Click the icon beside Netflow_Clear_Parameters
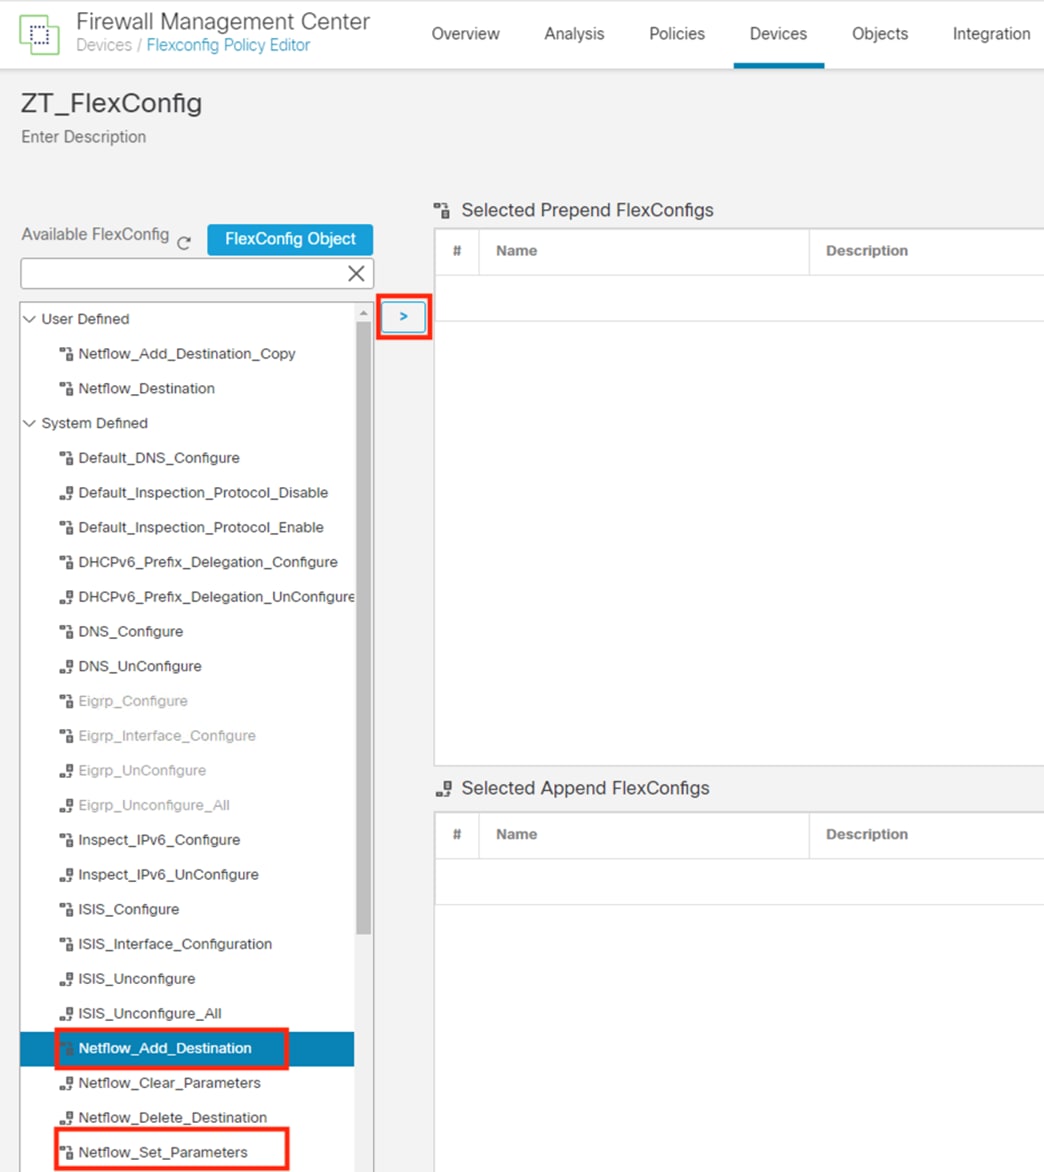This screenshot has width=1044, height=1172. 67,1083
